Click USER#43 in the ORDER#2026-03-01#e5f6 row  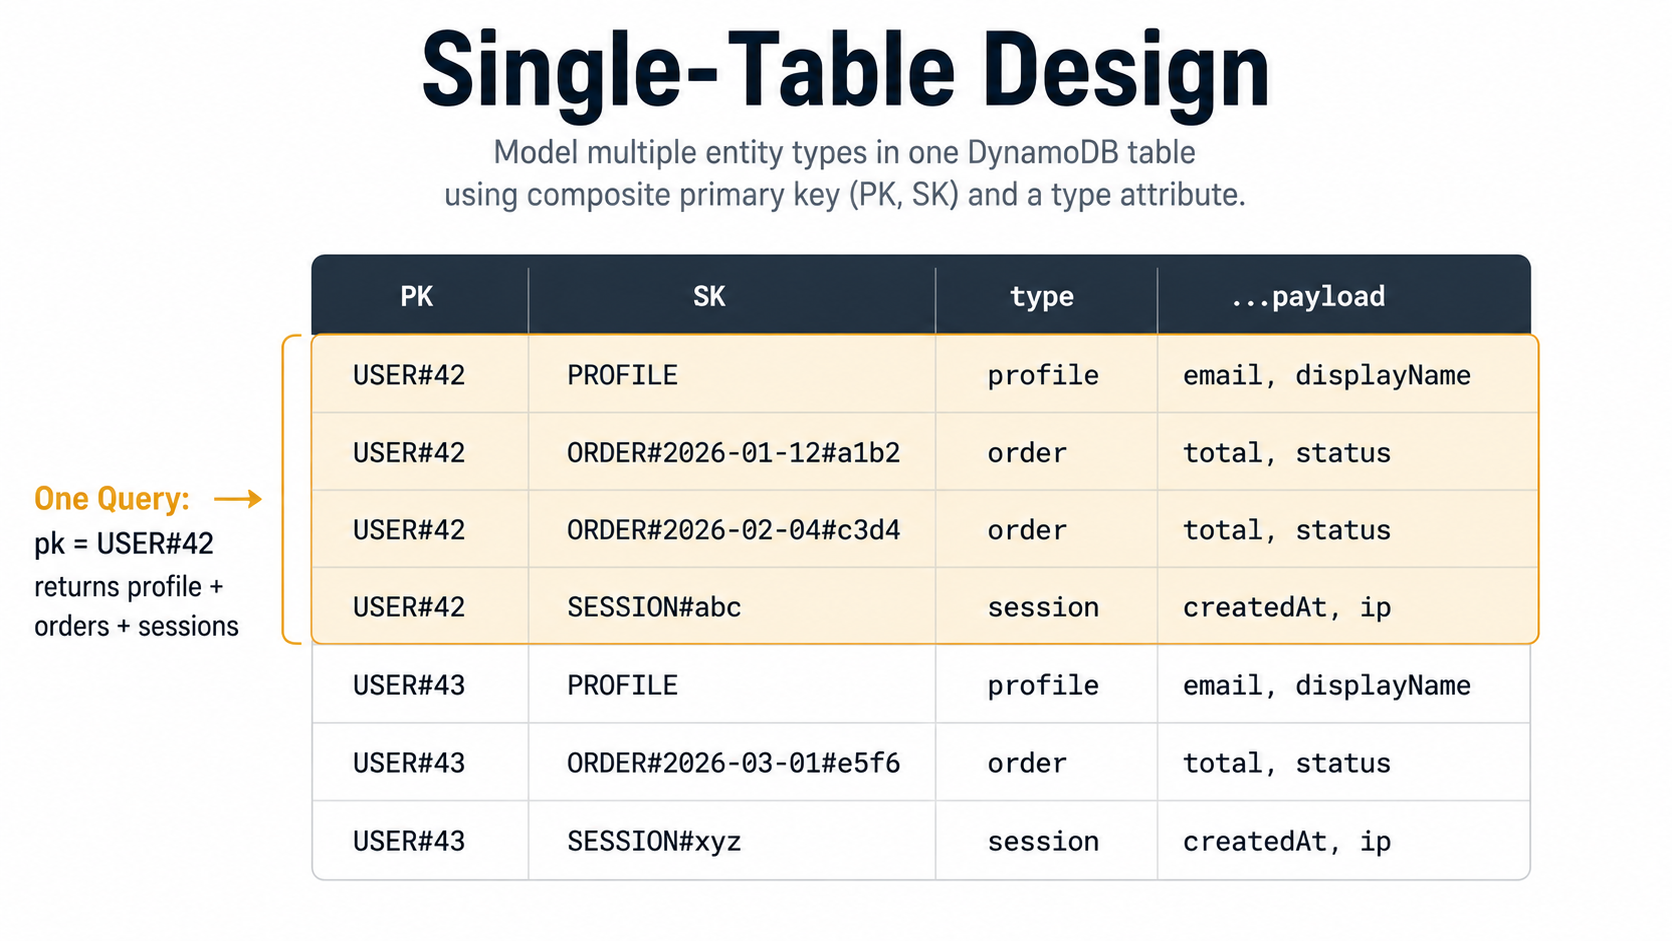(x=409, y=763)
